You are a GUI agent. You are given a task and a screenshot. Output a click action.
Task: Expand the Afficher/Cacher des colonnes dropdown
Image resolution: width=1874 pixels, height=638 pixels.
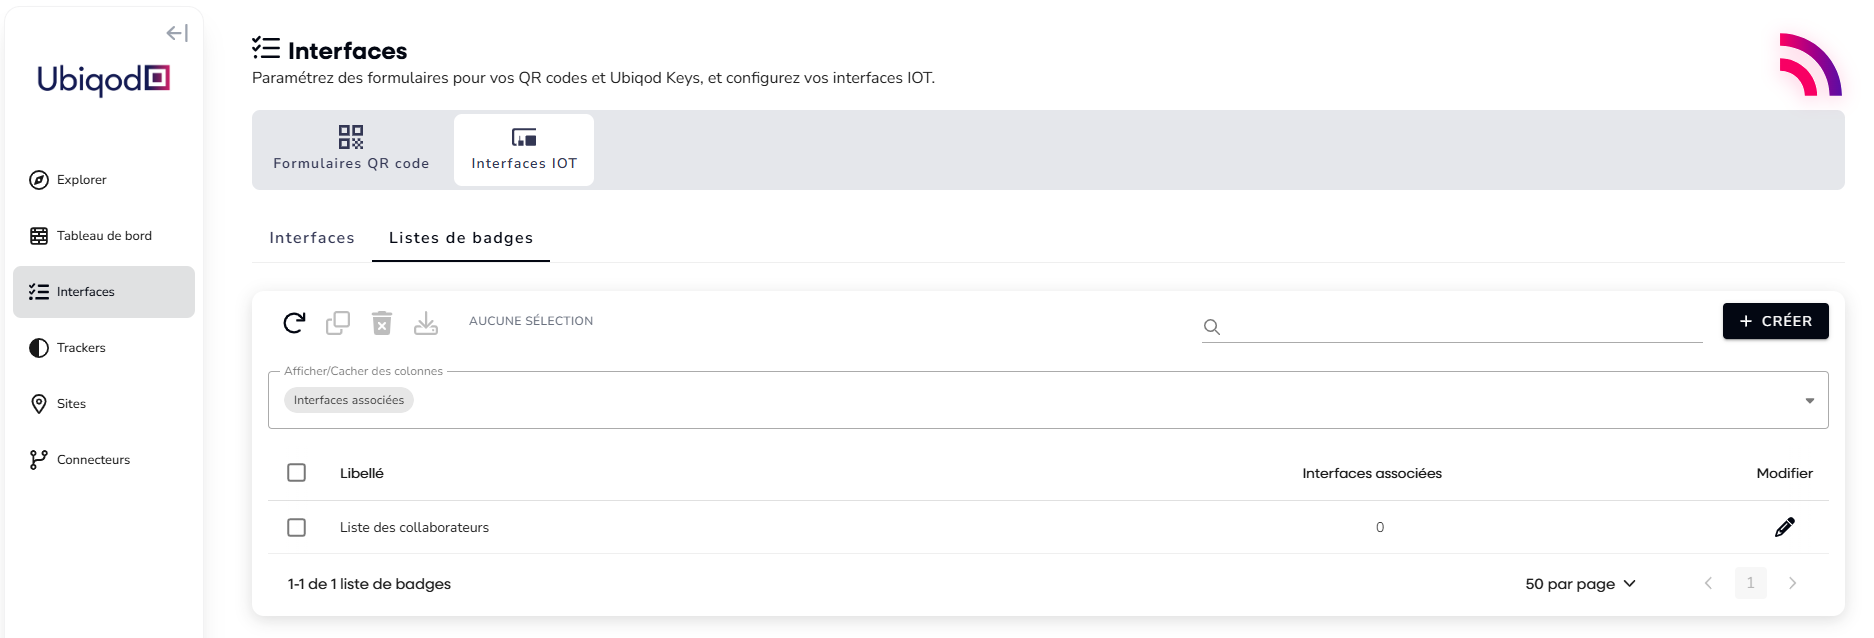(x=1809, y=401)
